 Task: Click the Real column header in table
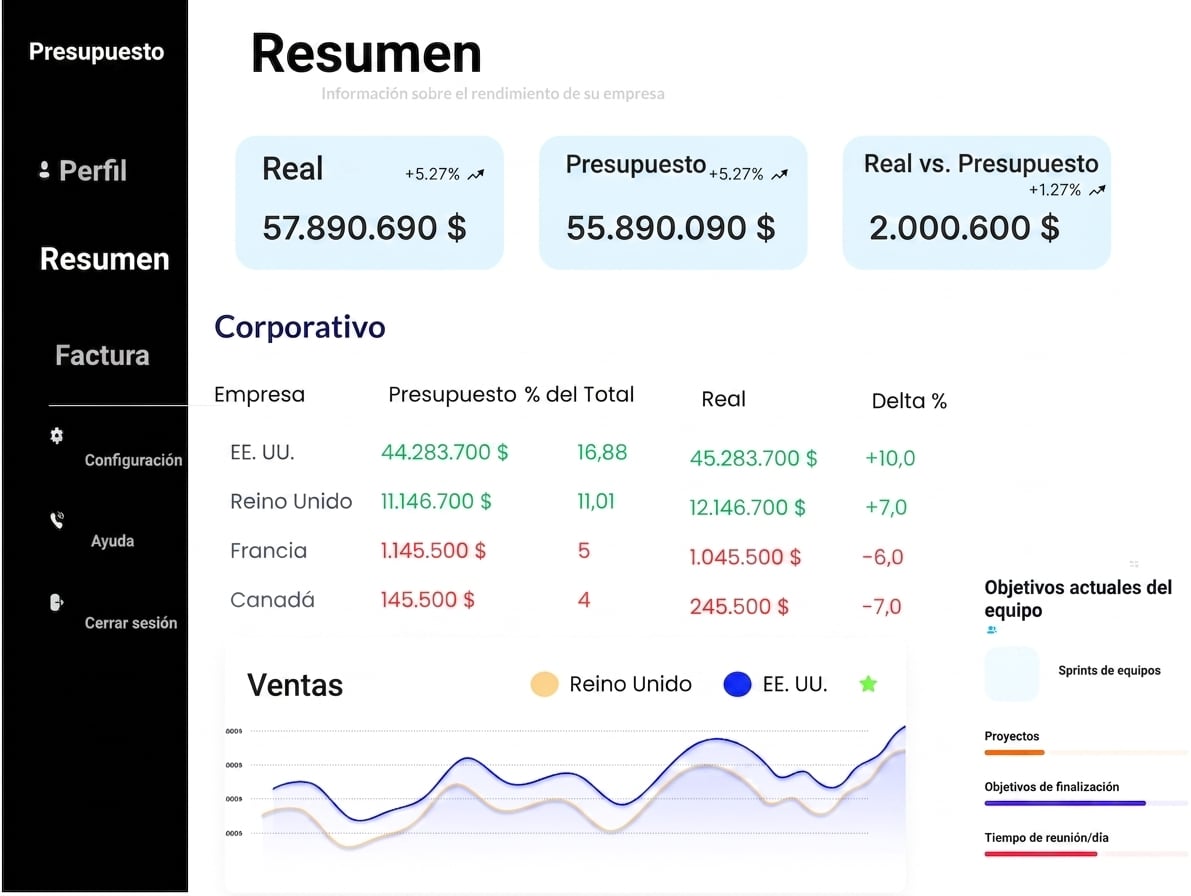(723, 399)
